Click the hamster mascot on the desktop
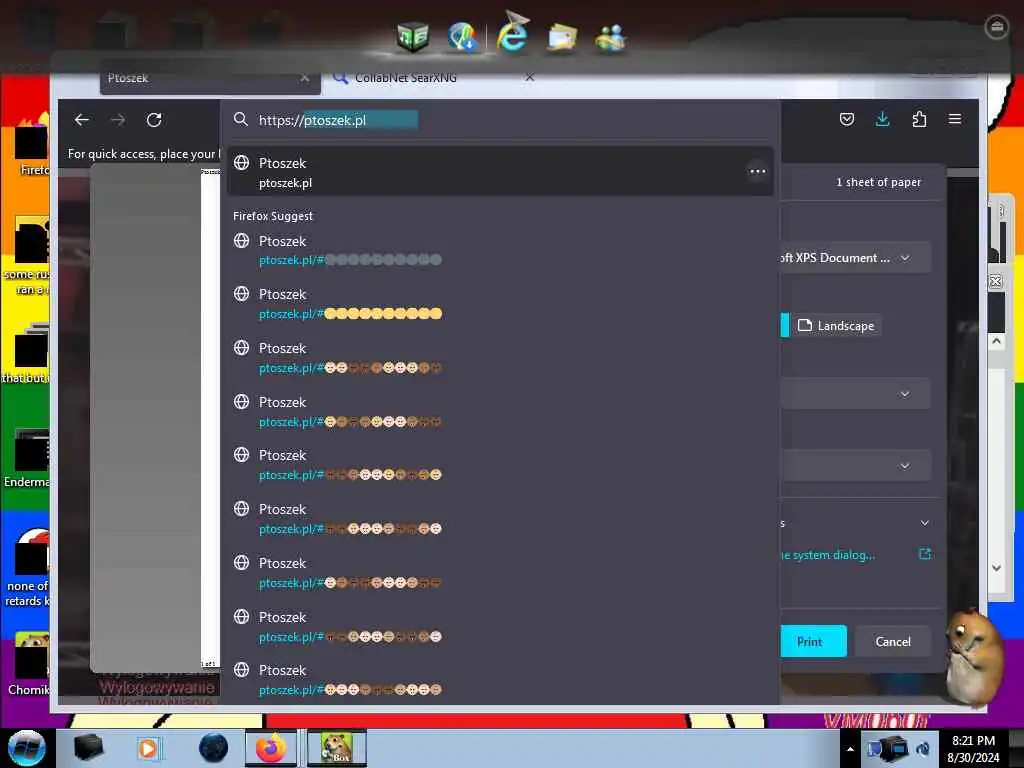The width and height of the screenshot is (1024, 768). [x=974, y=657]
